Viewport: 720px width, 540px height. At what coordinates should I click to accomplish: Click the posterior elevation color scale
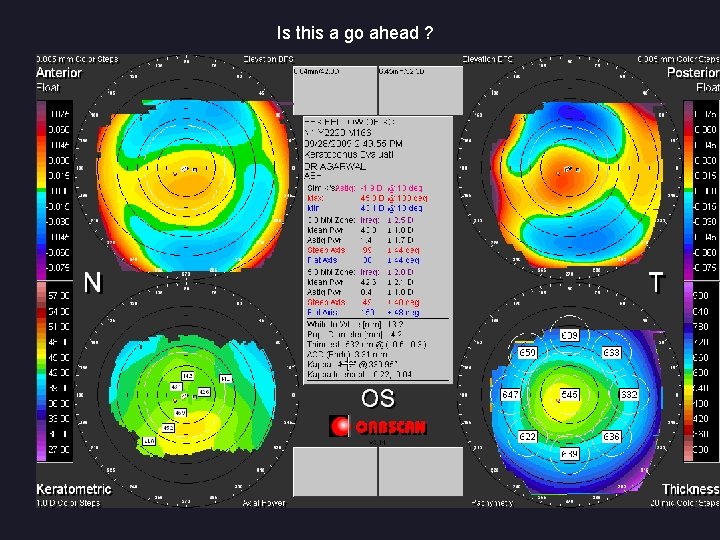[700, 190]
